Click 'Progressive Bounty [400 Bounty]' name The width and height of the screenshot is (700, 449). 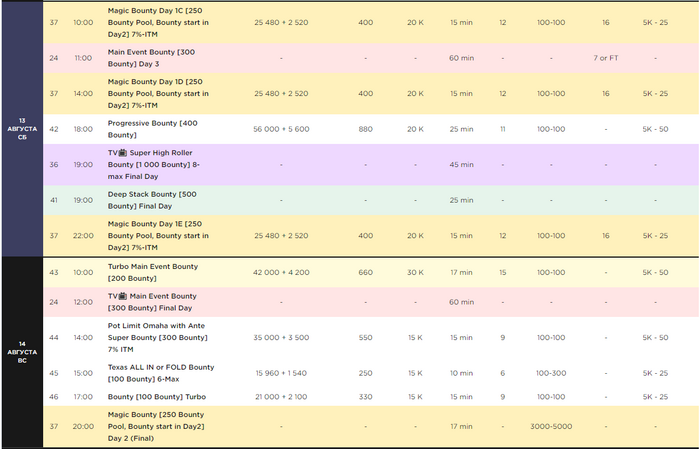coord(152,129)
